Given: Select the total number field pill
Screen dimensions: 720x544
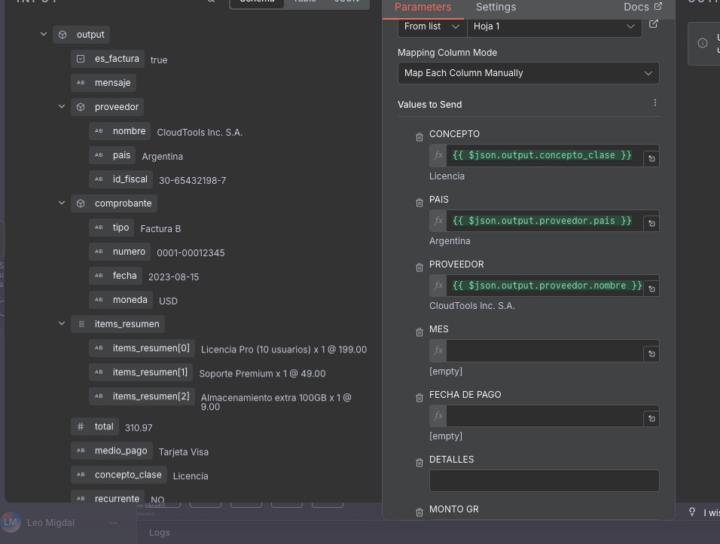Looking at the screenshot, I should coord(95,426).
